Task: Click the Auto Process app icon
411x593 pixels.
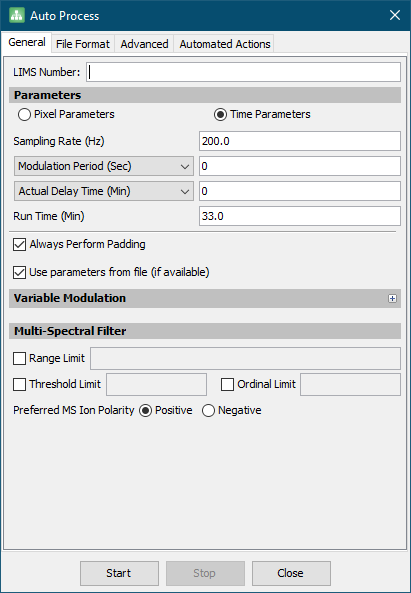Action: coord(17,16)
